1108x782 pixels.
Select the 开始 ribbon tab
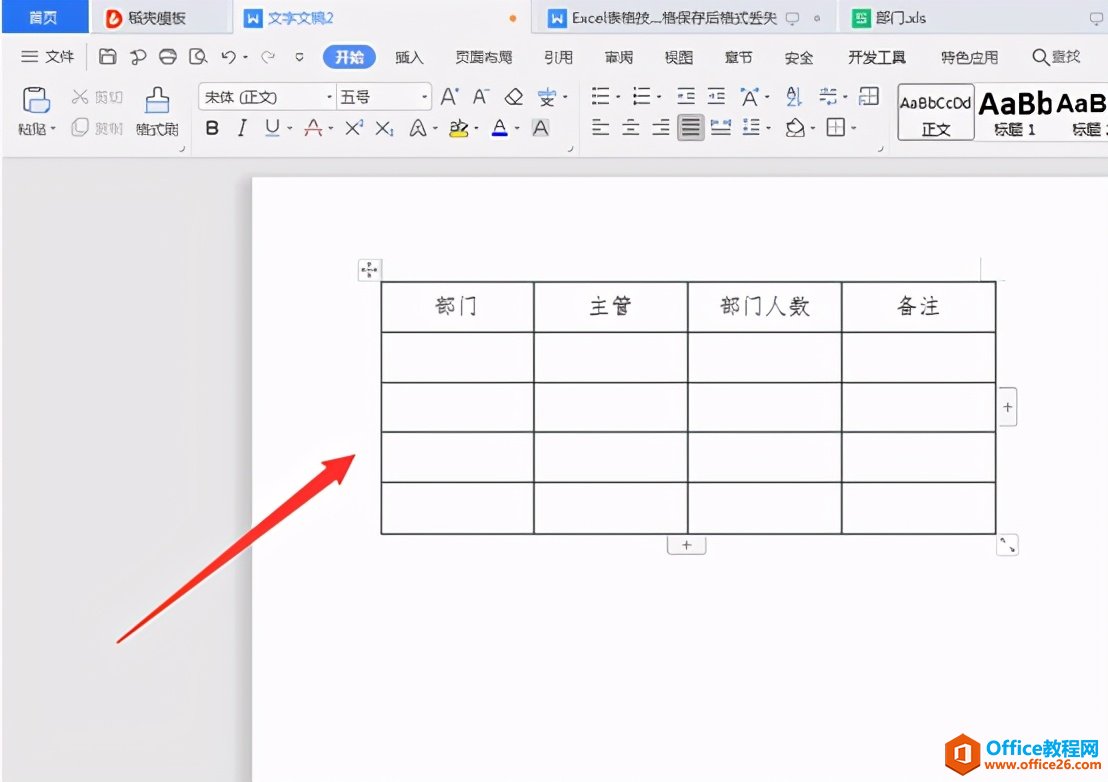coord(349,57)
